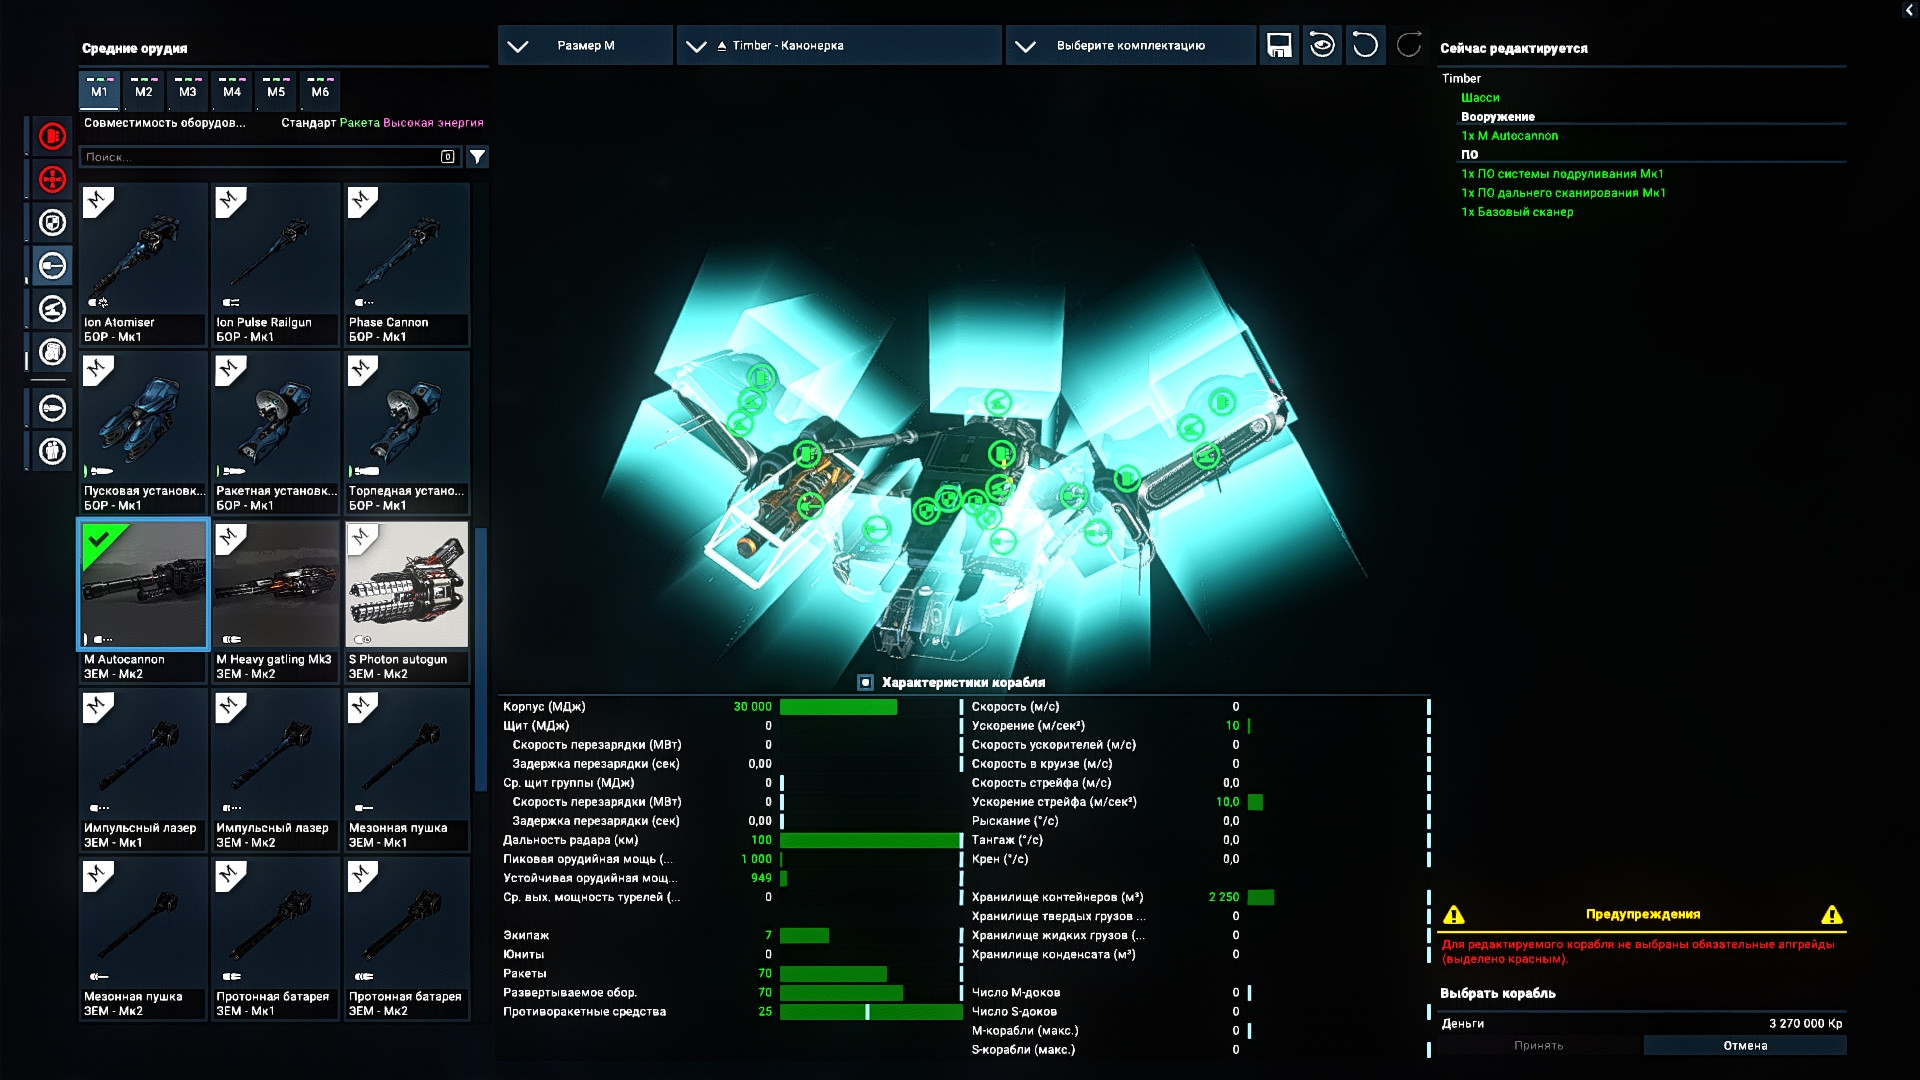Select Мезонная пушка ЗЕМ - Мк2 card
1920x1080 pixels.
[143, 938]
